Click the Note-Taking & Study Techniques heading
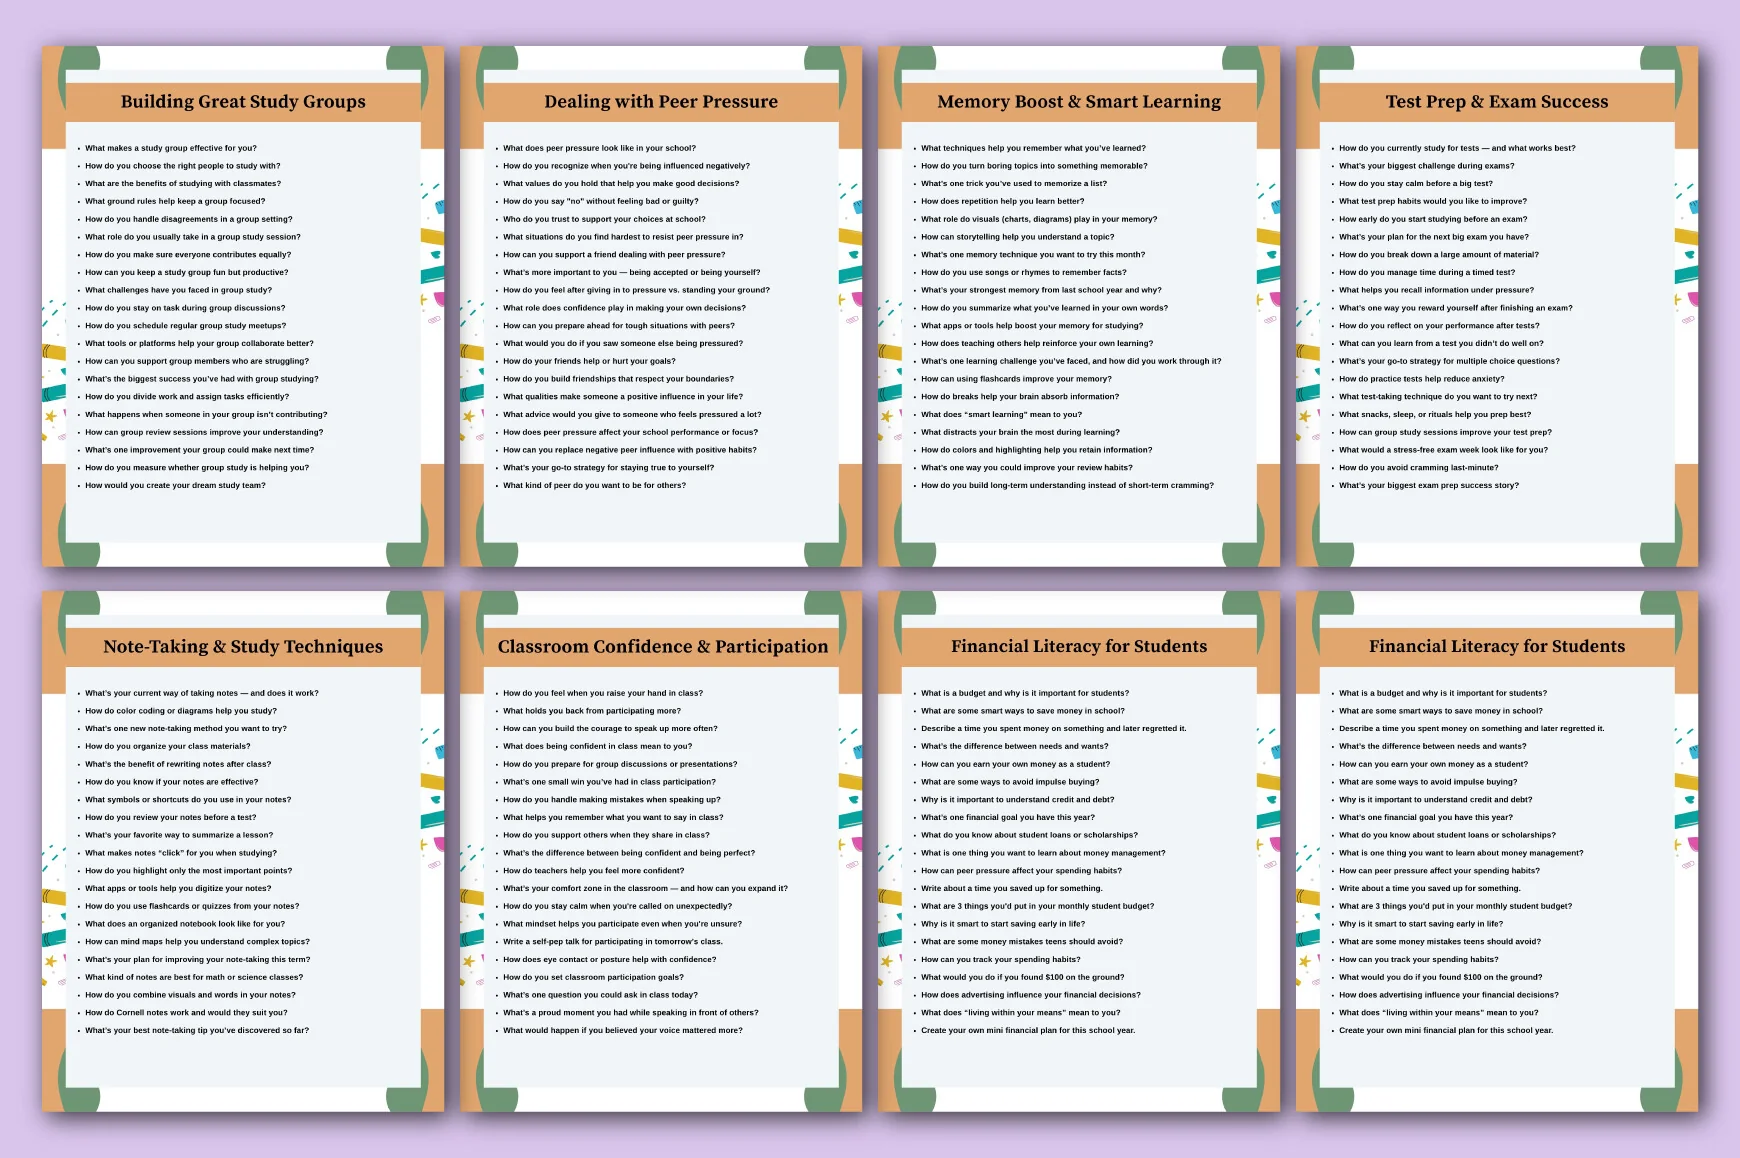1740x1158 pixels. tap(243, 647)
